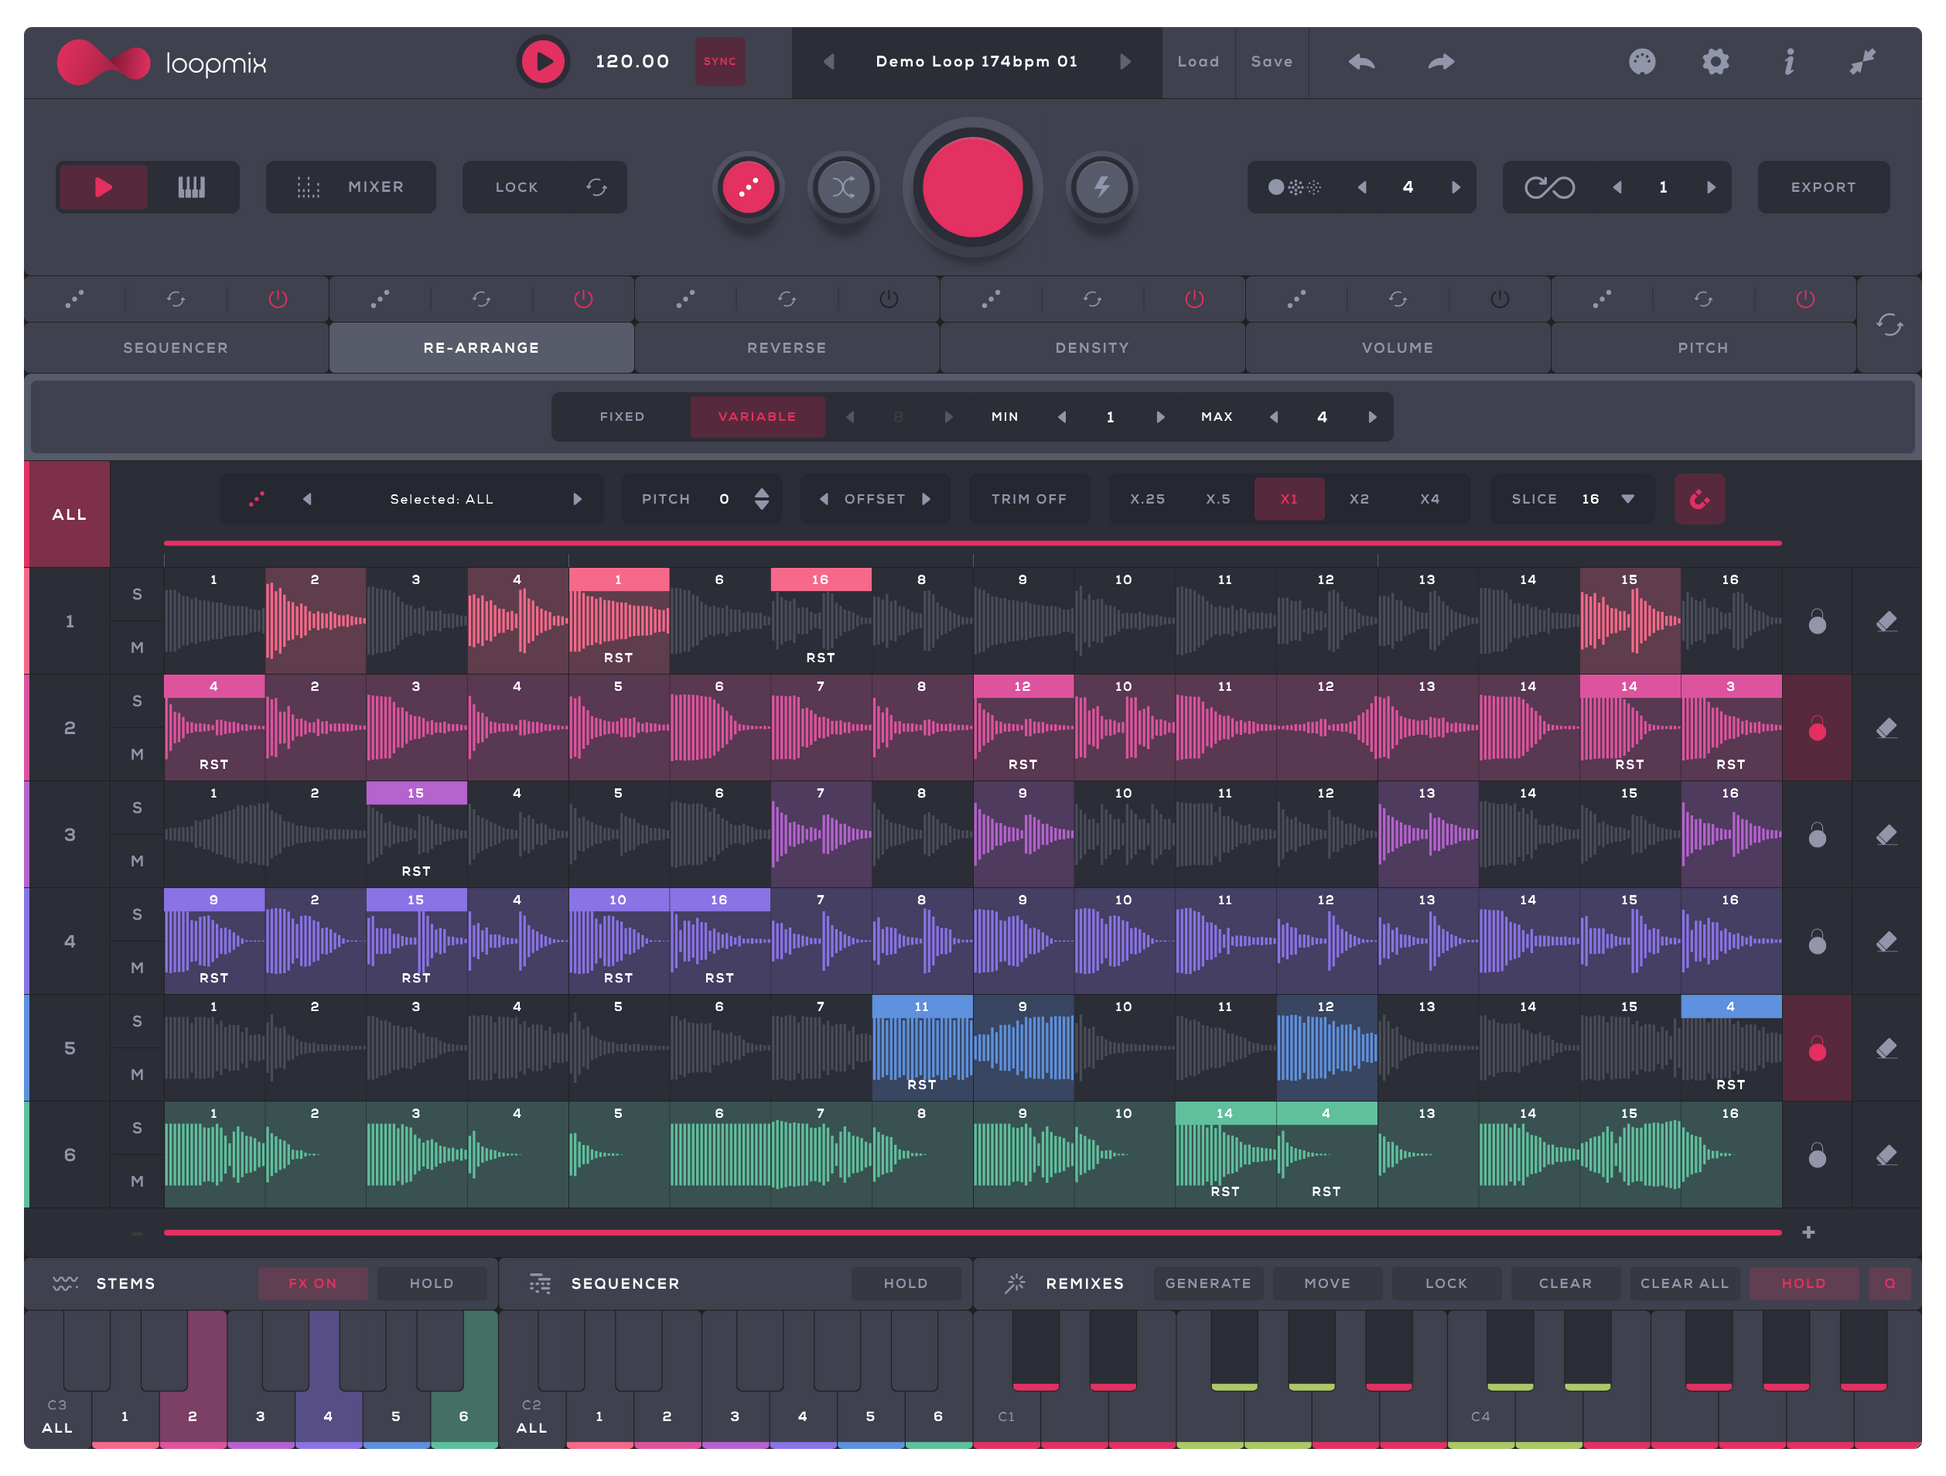Open MIDI settings with the MIDI DIN icon

click(1643, 61)
